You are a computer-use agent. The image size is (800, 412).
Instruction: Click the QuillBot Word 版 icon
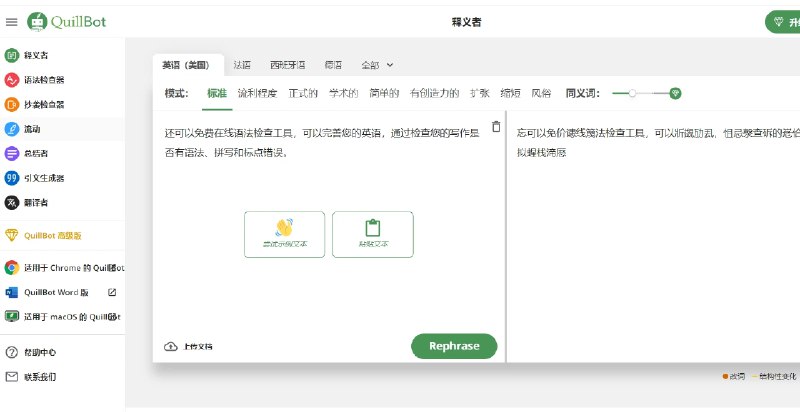point(12,292)
